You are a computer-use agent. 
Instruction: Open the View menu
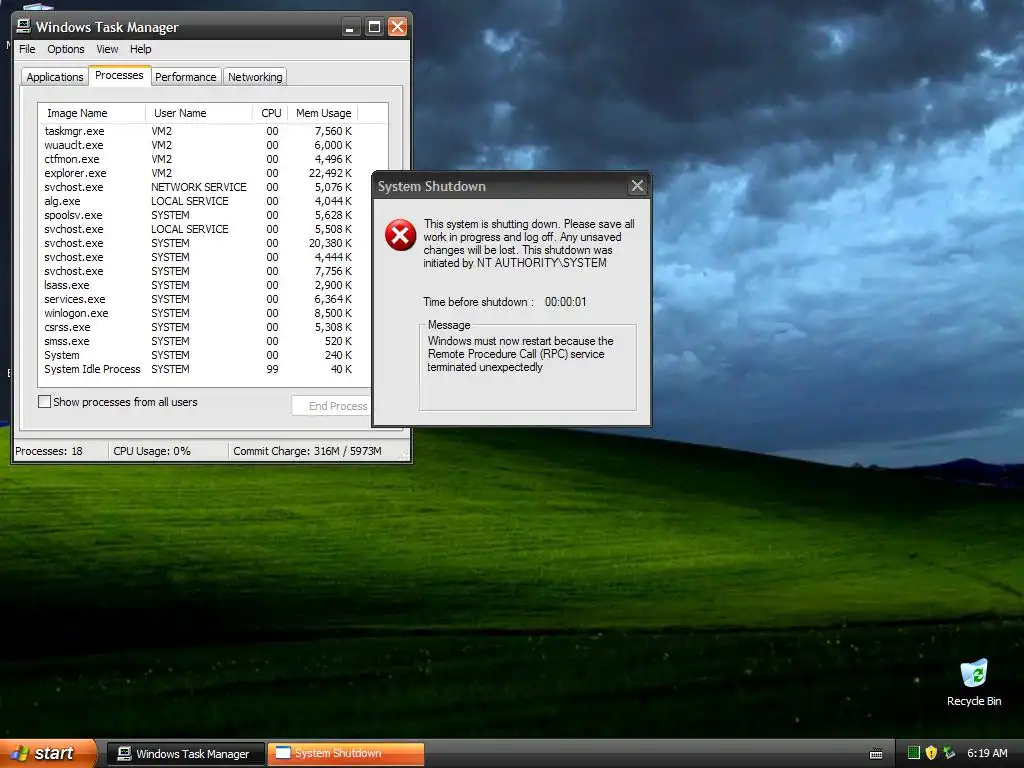pyautogui.click(x=107, y=49)
